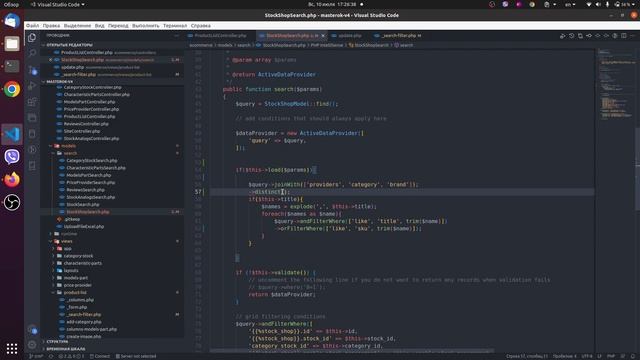This screenshot has width=640, height=360.
Task: Open the Explorer panel ellipsis menu
Action: (x=176, y=36)
